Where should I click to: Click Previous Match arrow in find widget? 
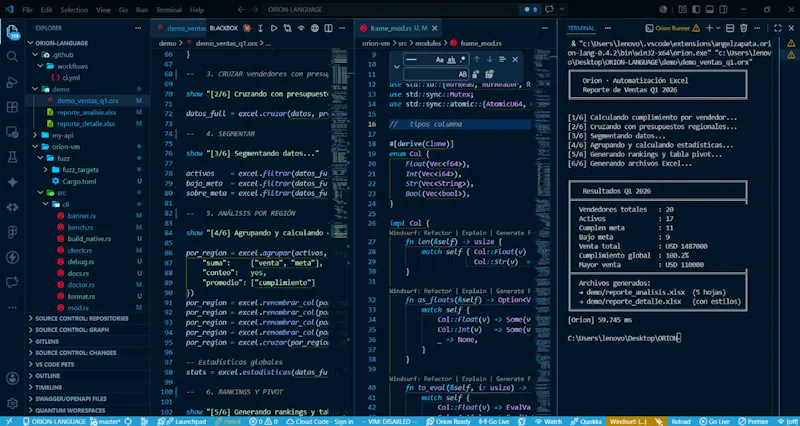coord(477,60)
